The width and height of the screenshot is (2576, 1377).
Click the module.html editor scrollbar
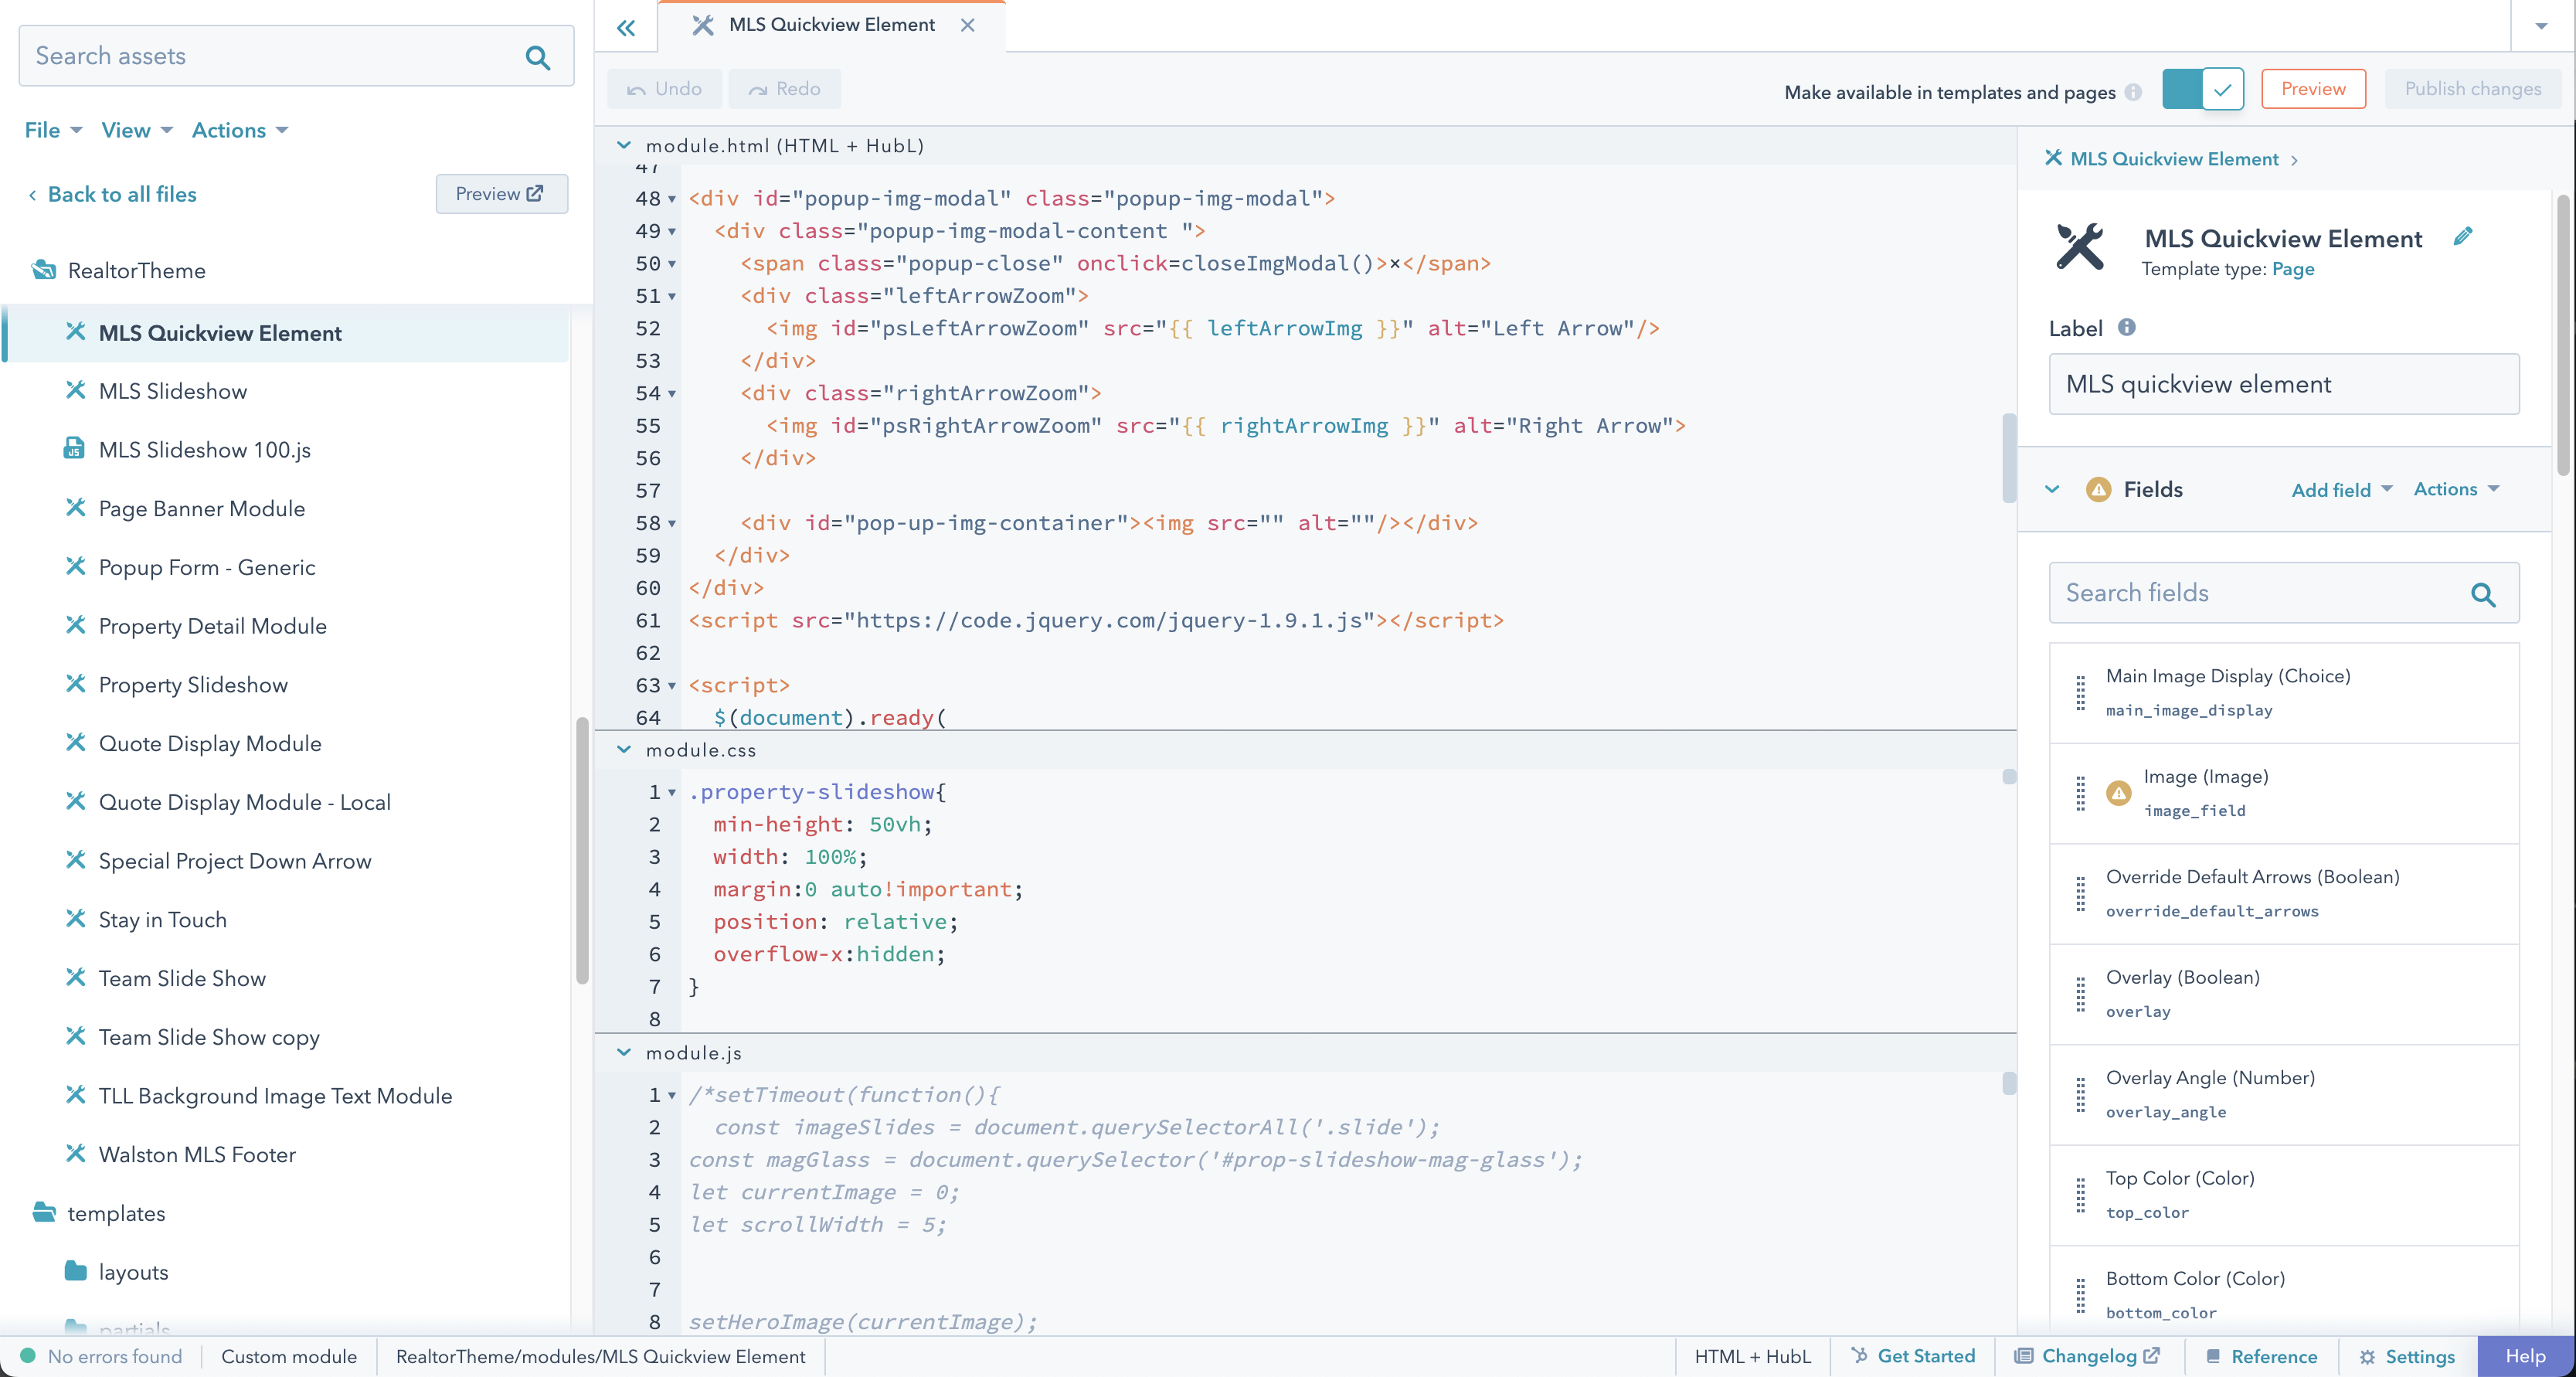(x=2008, y=457)
